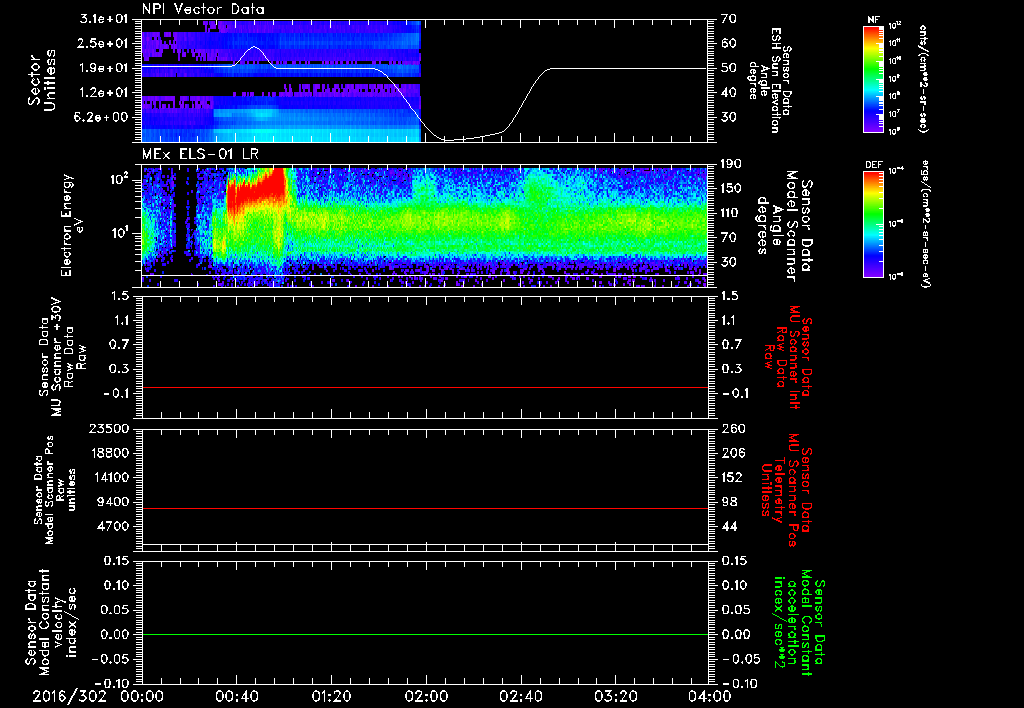Image resolution: width=1024 pixels, height=708 pixels.
Task: Click the red high-flux burst in ELS spectrogram
Action: (257, 189)
